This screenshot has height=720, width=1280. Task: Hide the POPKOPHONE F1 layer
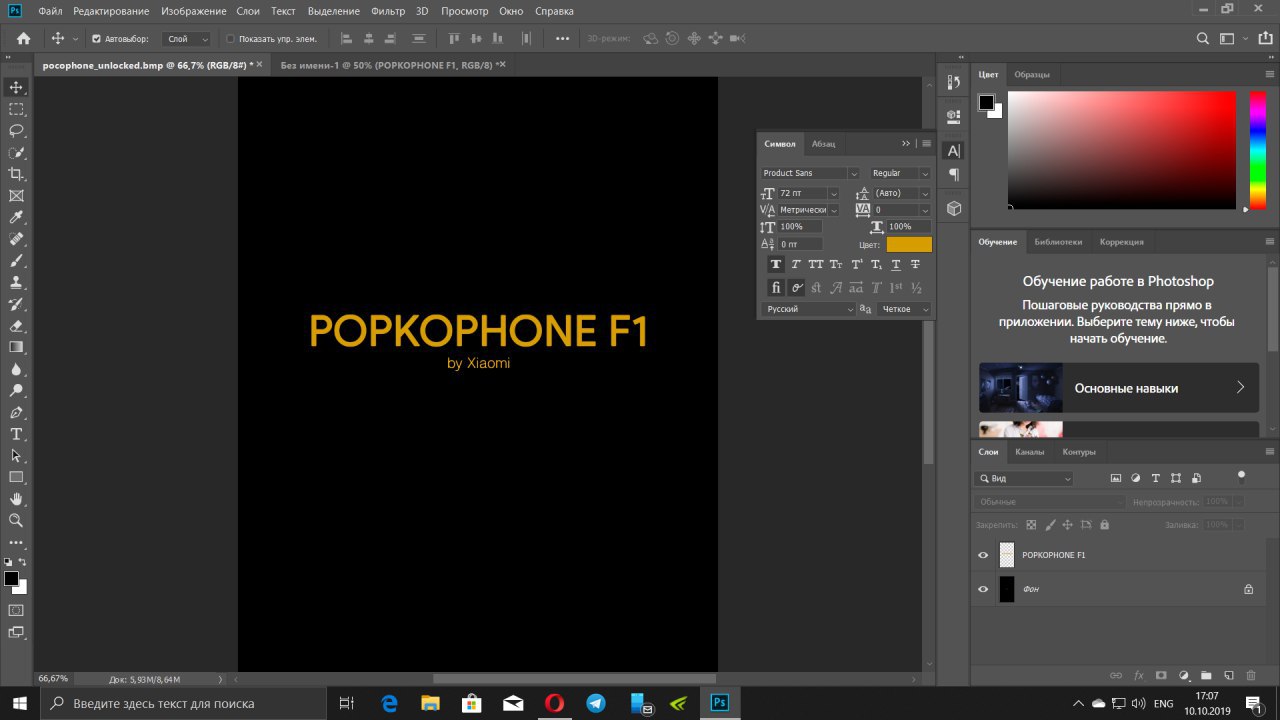tap(983, 555)
